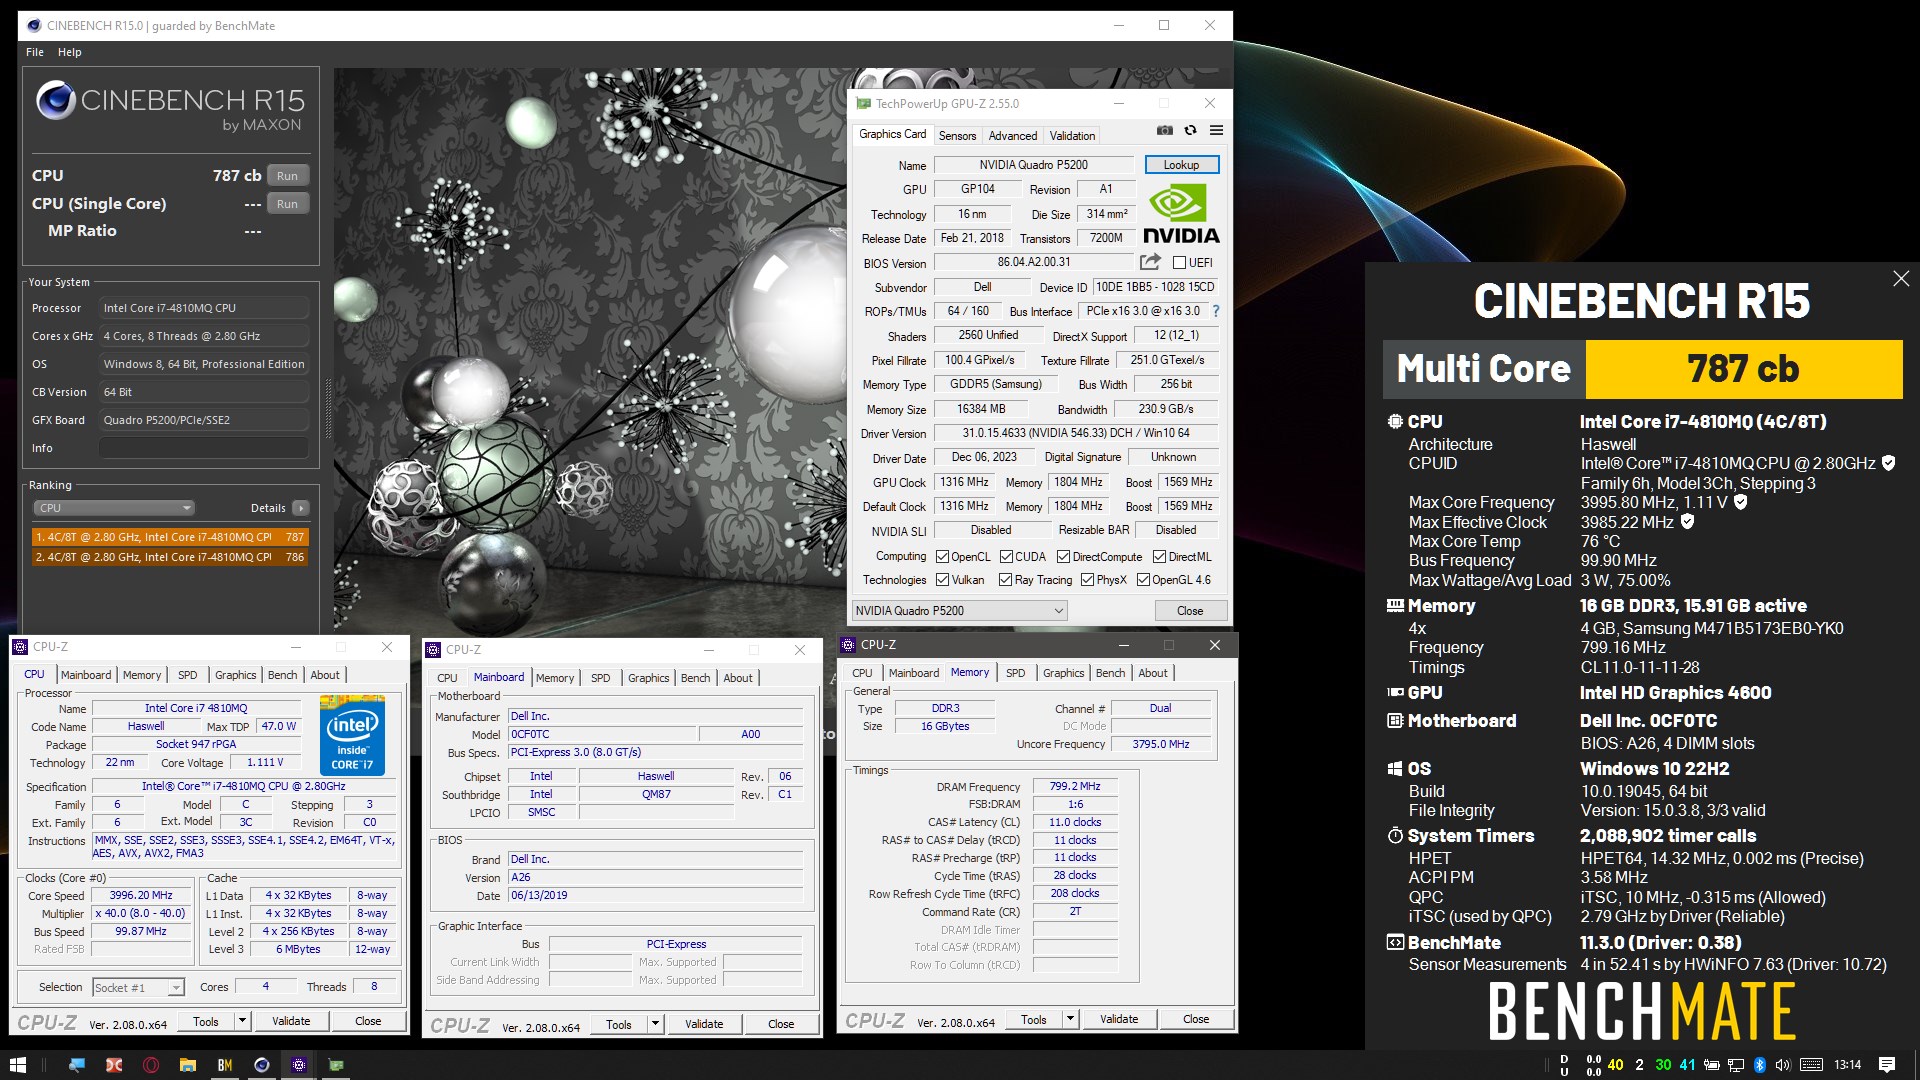This screenshot has width=1920, height=1080.
Task: Close the BenchMate result overlay with X
Action: pyautogui.click(x=1901, y=279)
